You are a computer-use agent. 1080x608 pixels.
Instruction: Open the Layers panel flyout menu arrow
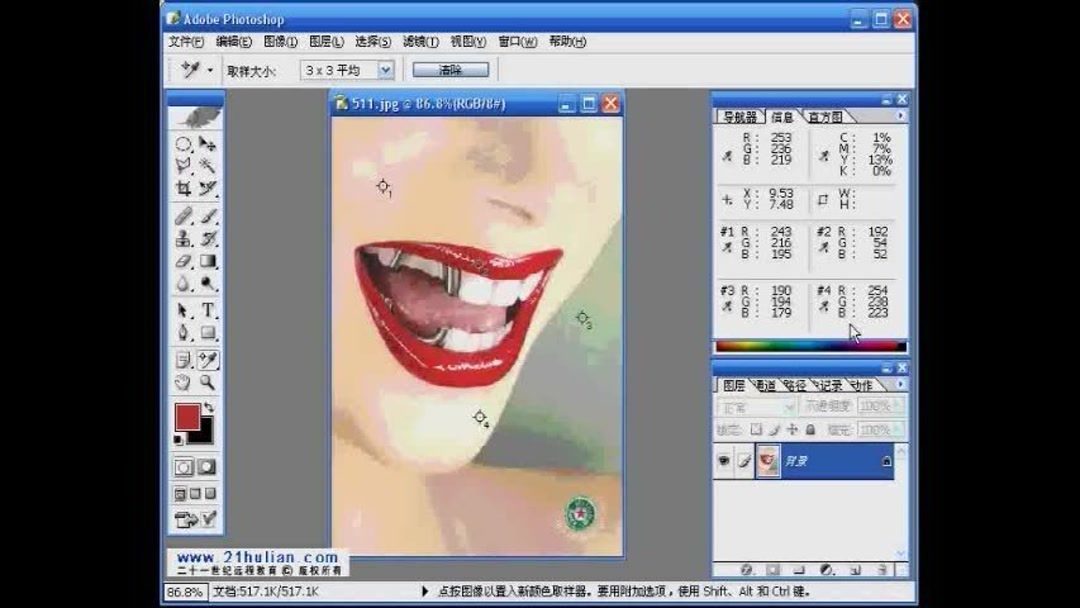point(901,383)
